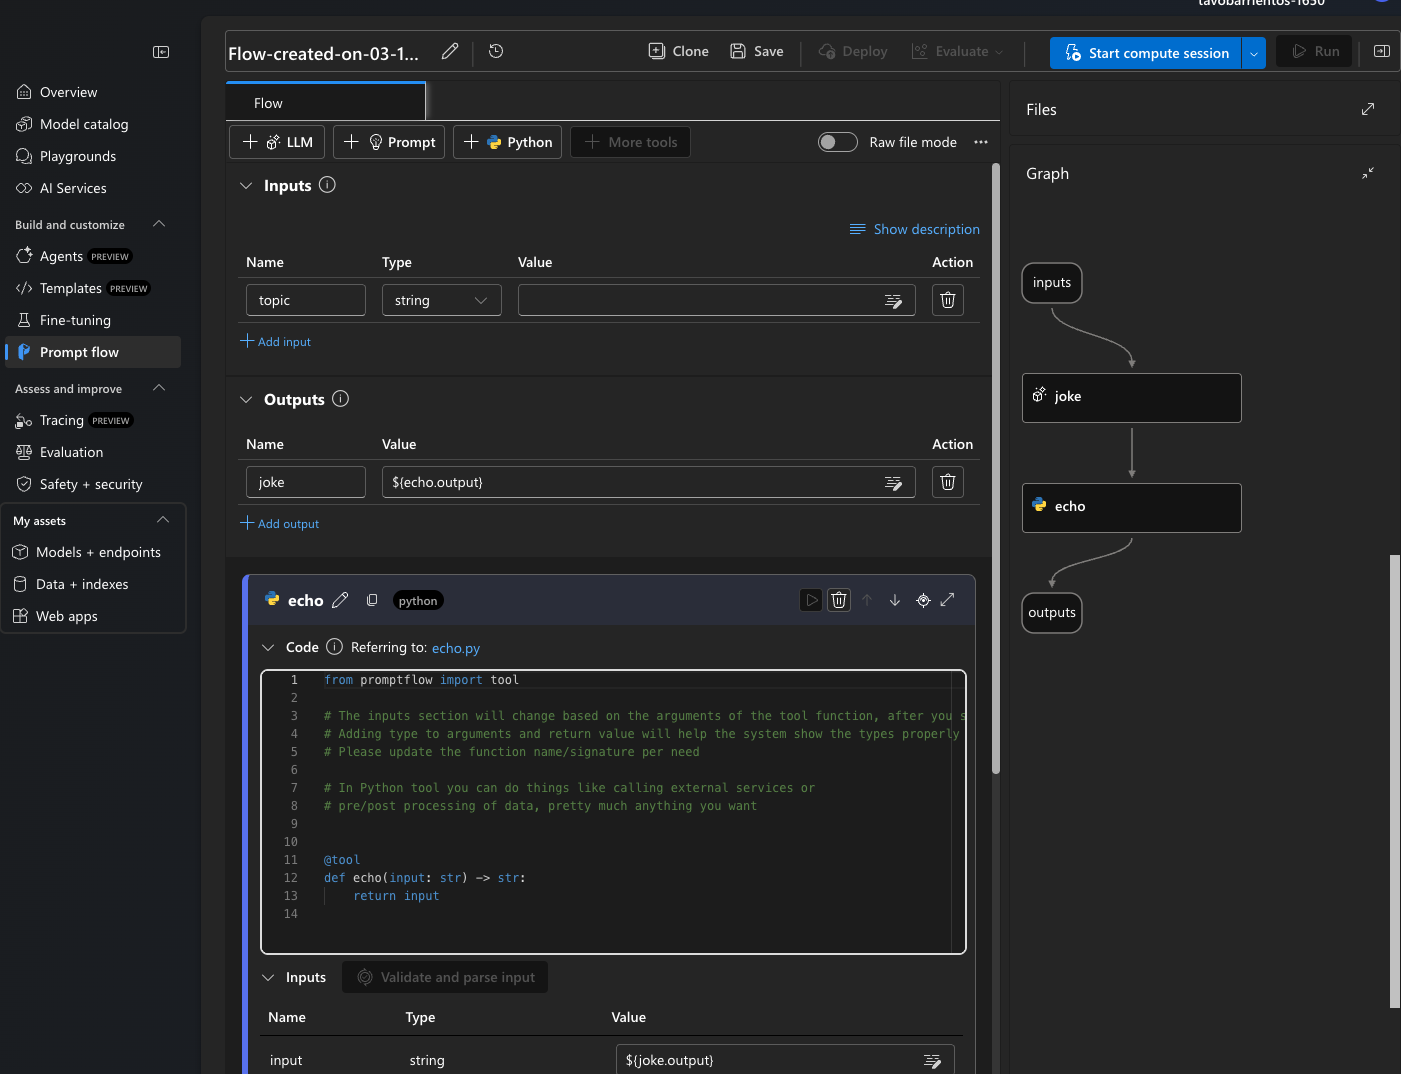Click Show description link
This screenshot has height=1074, width=1401.
tap(915, 229)
